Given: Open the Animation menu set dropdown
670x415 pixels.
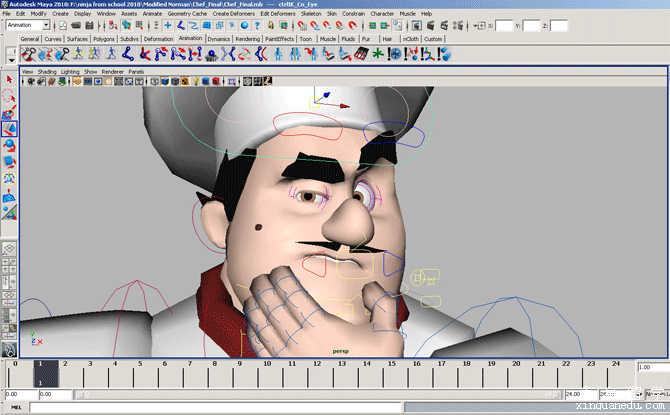Looking at the screenshot, I should click(46, 25).
